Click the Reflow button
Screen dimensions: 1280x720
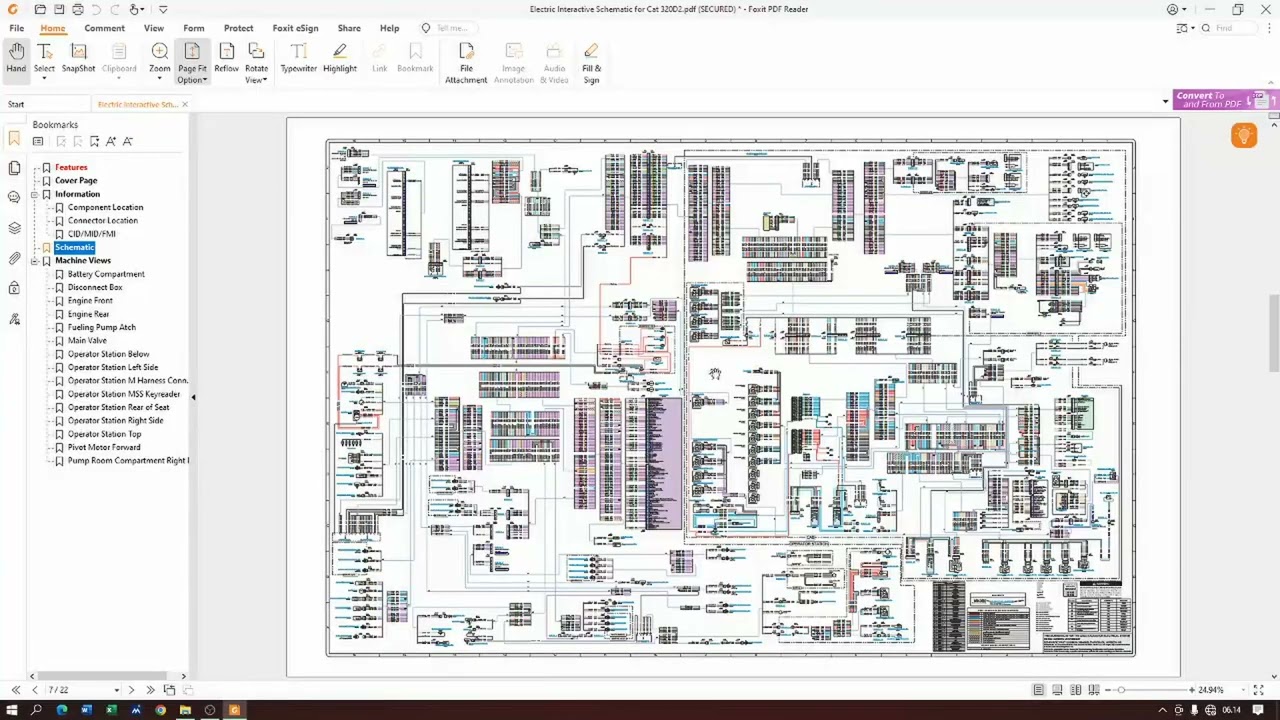(x=226, y=59)
